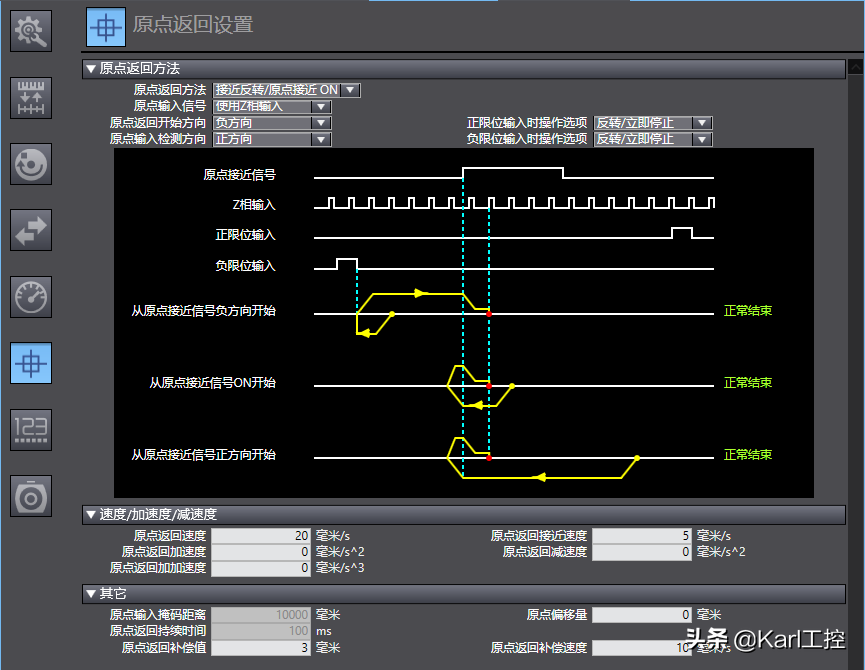The height and width of the screenshot is (670, 865).
Task: Collapse the 其它 section
Action: [x=91, y=594]
